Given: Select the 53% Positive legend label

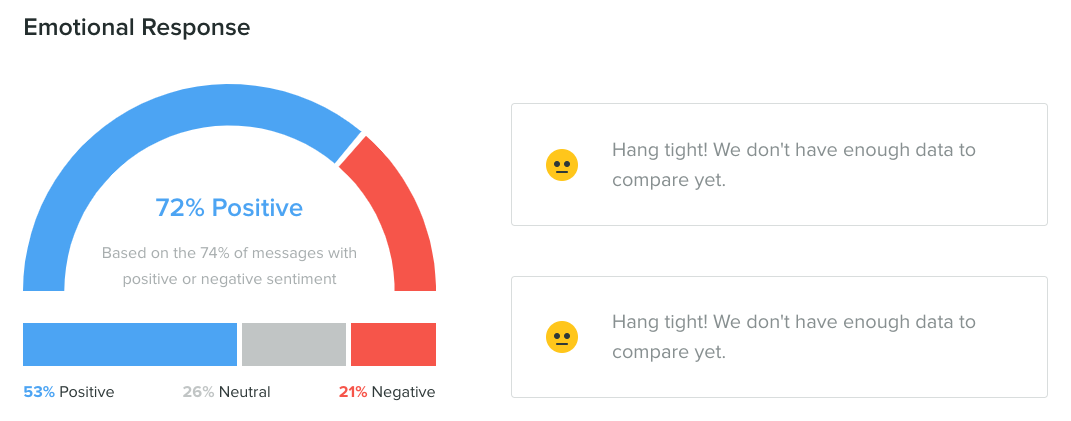Looking at the screenshot, I should point(69,392).
